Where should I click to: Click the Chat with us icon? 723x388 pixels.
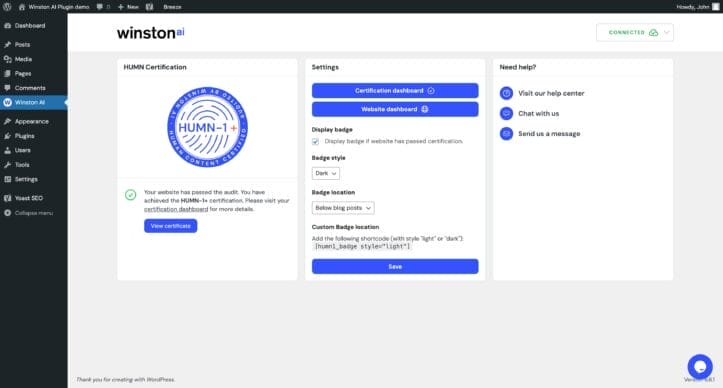click(506, 113)
